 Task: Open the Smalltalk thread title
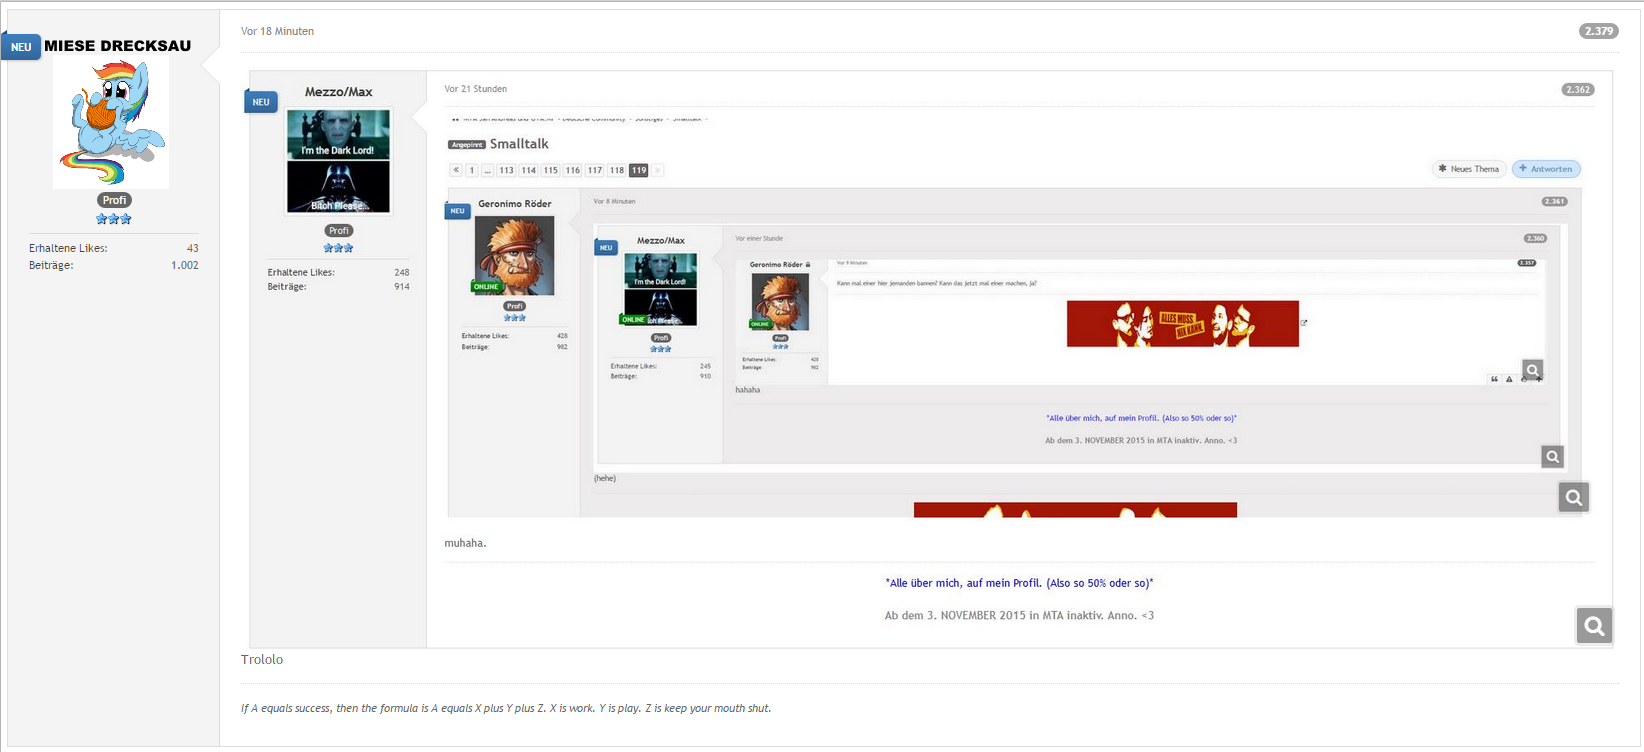pos(519,144)
